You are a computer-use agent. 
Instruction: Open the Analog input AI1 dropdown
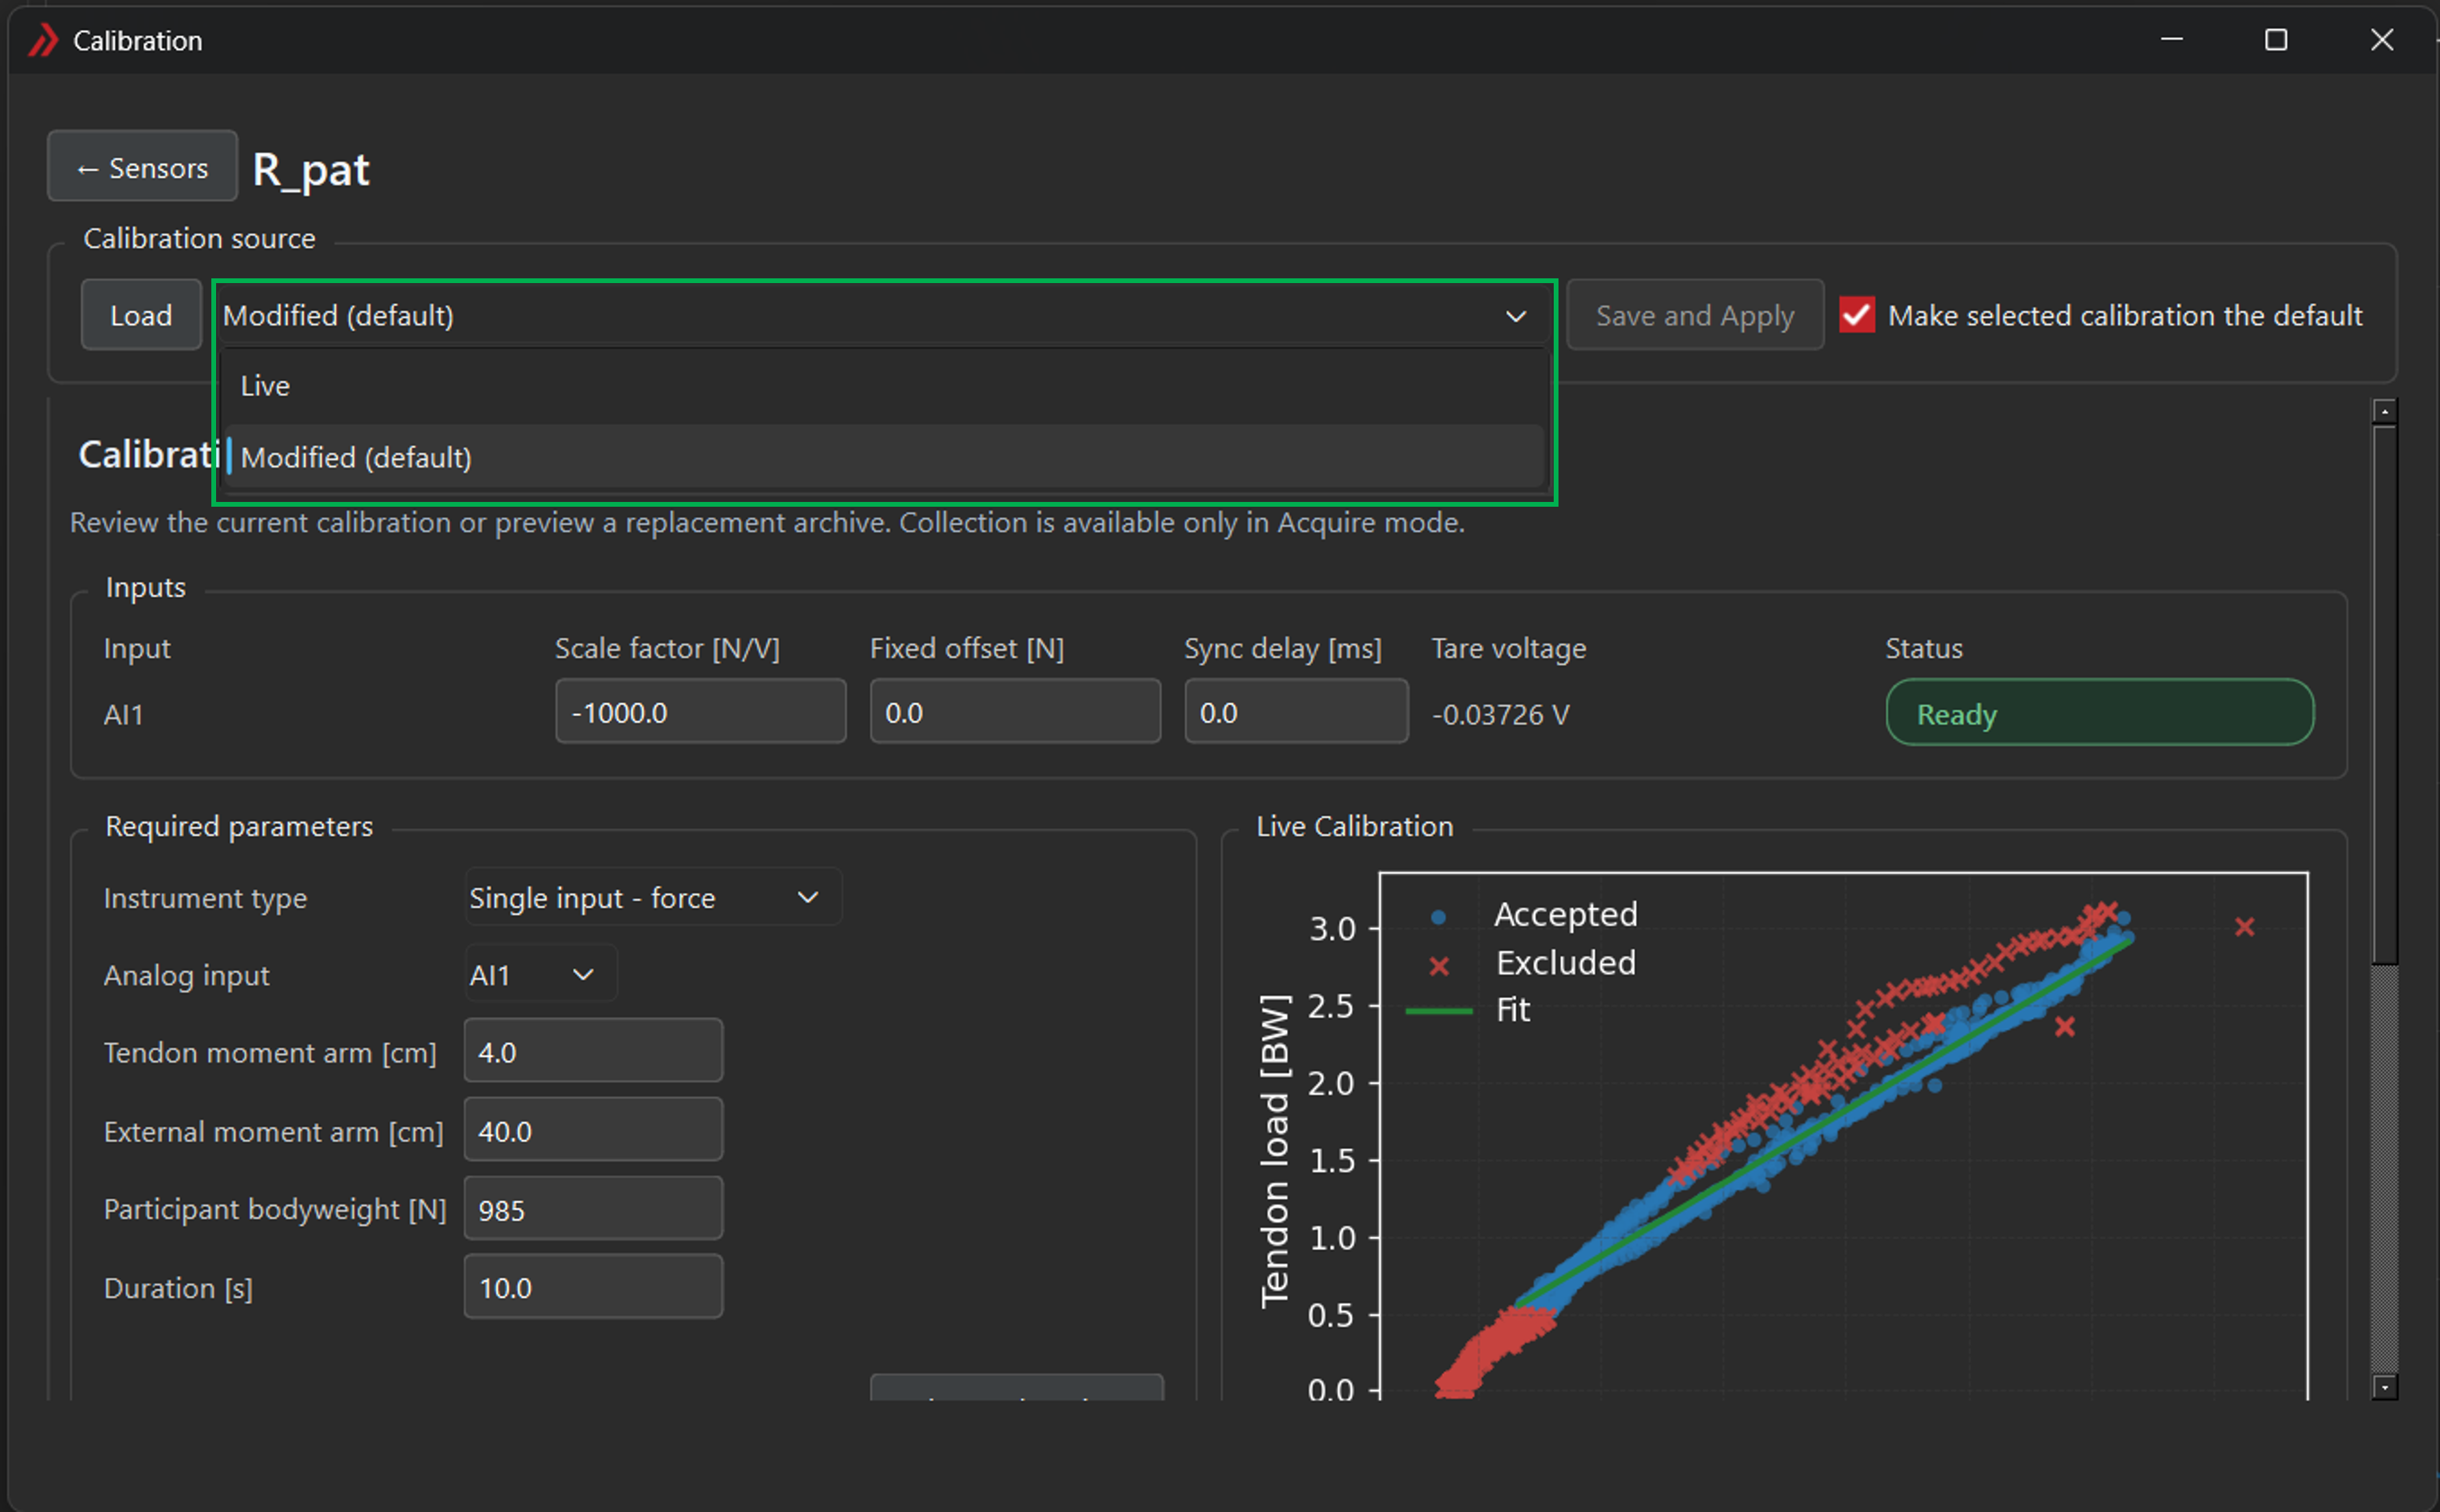pos(541,974)
